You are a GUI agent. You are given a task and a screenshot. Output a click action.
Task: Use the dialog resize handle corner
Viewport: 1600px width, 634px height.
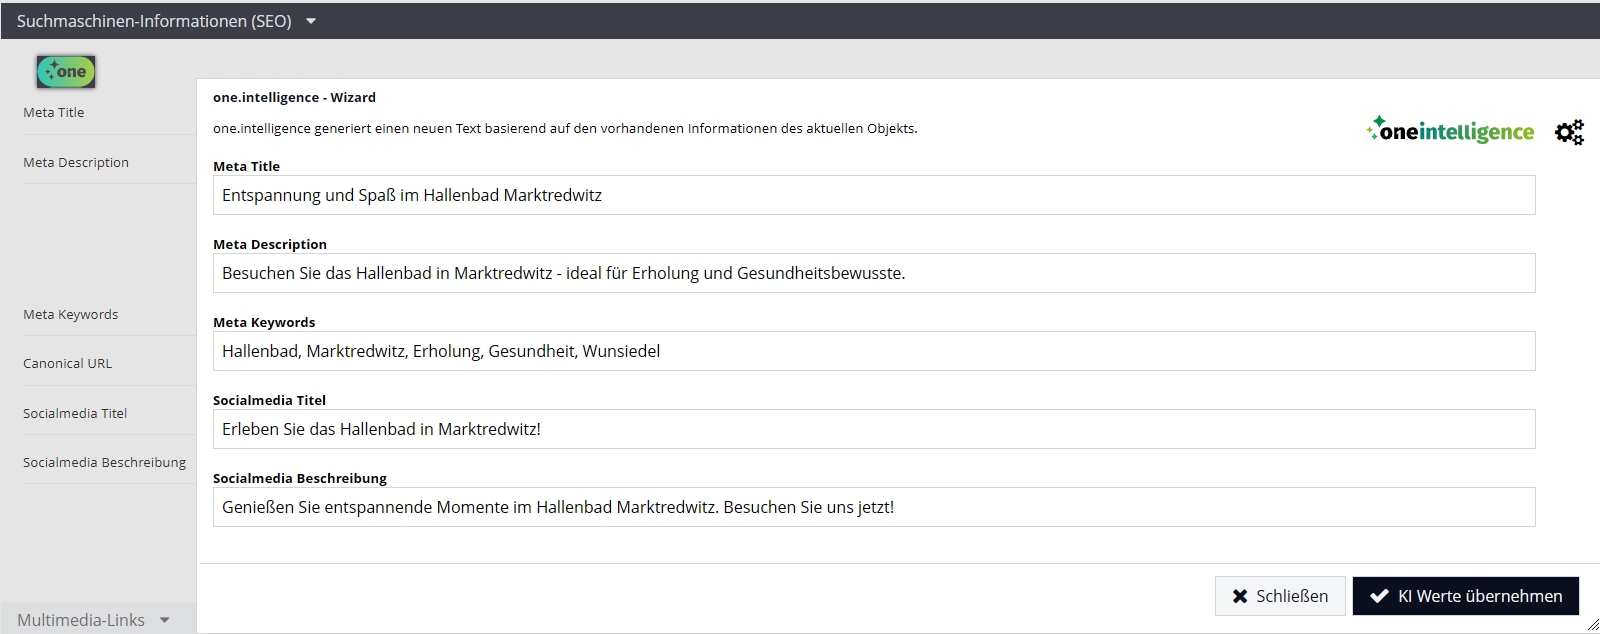click(1592, 625)
